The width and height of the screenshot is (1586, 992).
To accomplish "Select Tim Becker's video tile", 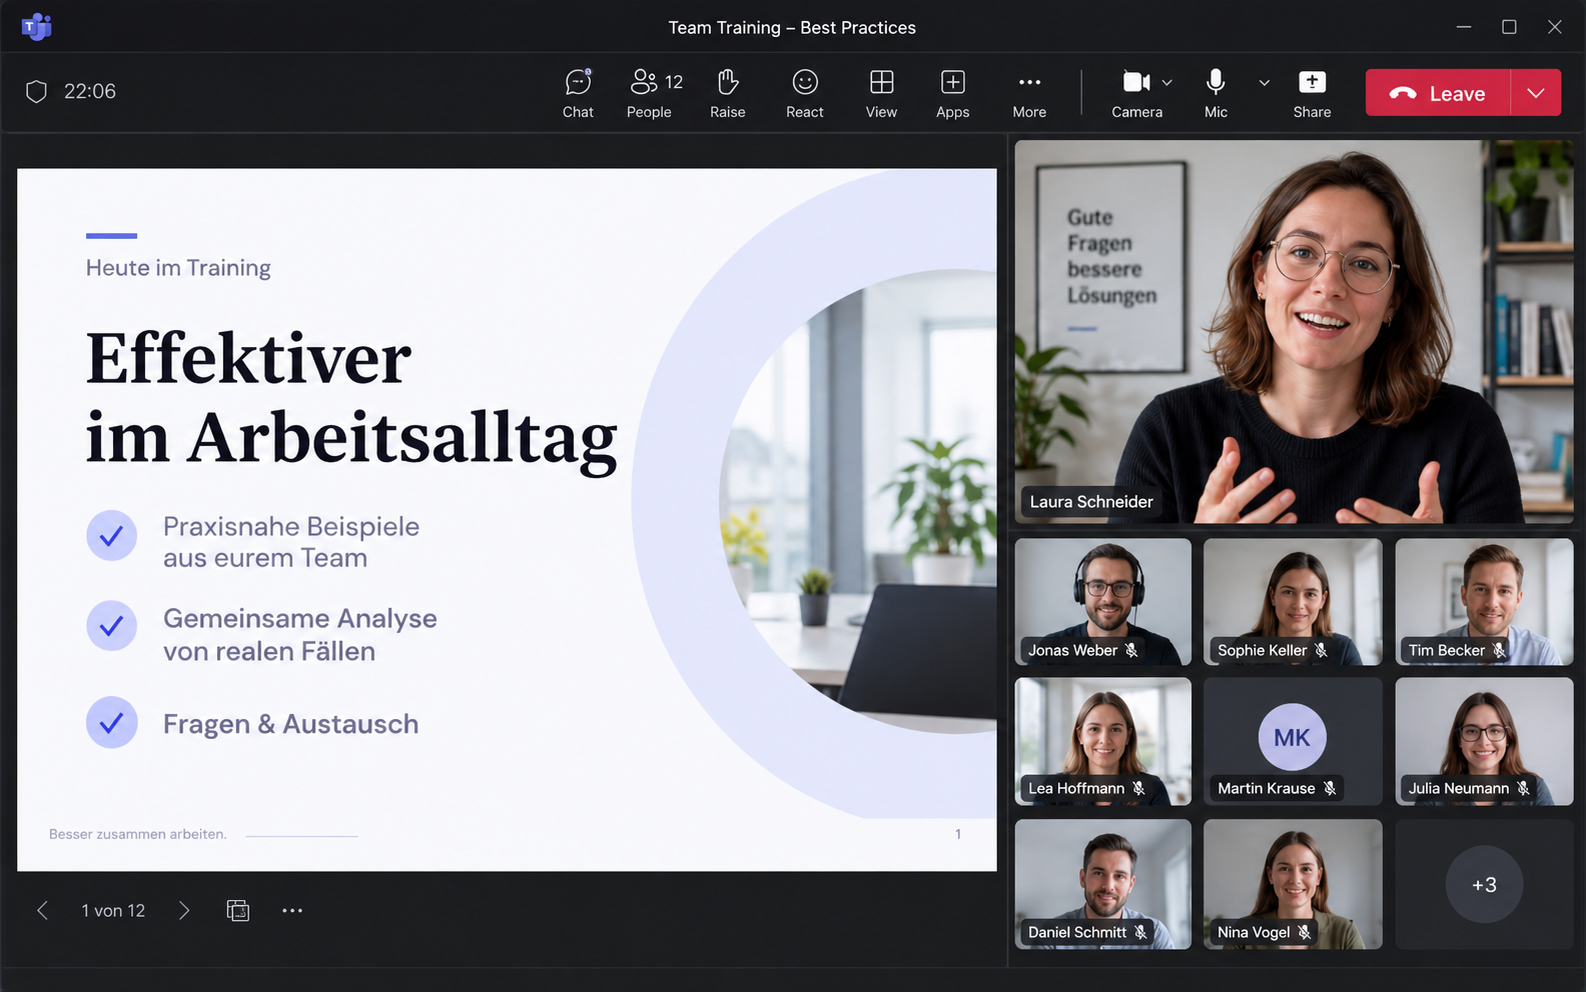I will (x=1484, y=602).
